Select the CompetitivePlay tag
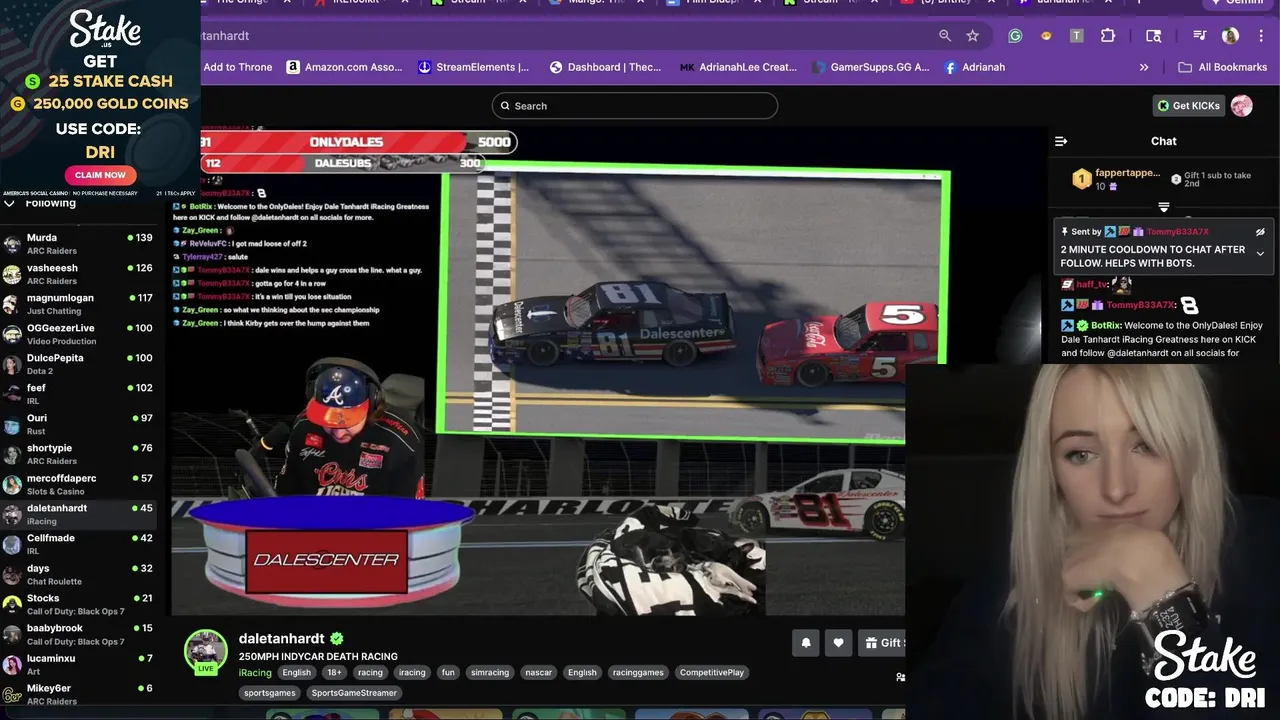The width and height of the screenshot is (1280, 720). click(x=712, y=672)
